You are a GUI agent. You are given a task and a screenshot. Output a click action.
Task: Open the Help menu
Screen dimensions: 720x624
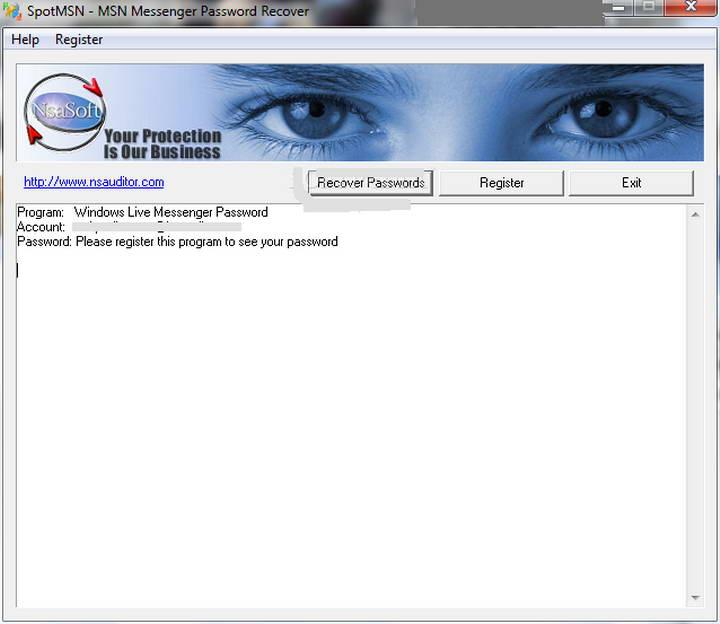25,39
